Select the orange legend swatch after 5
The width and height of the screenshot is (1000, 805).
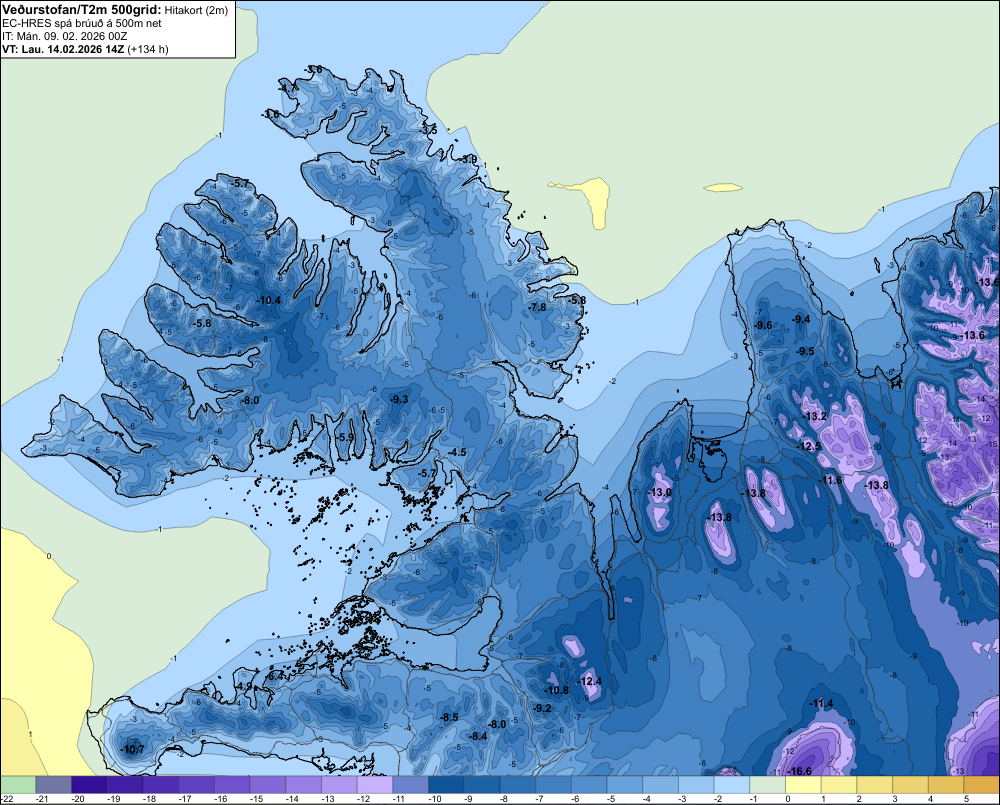click(x=982, y=785)
